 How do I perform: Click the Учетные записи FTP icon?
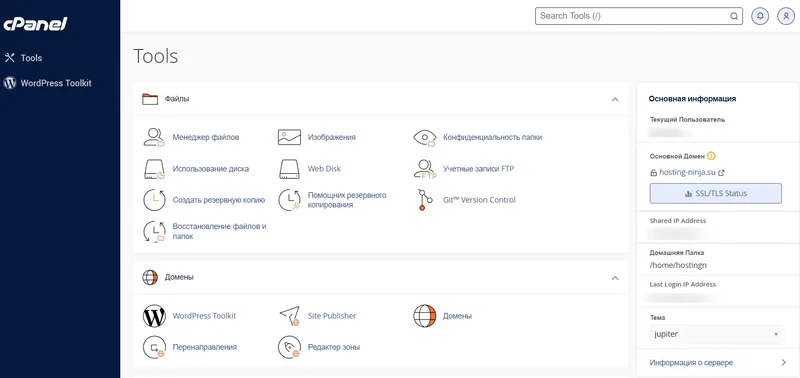tap(424, 169)
